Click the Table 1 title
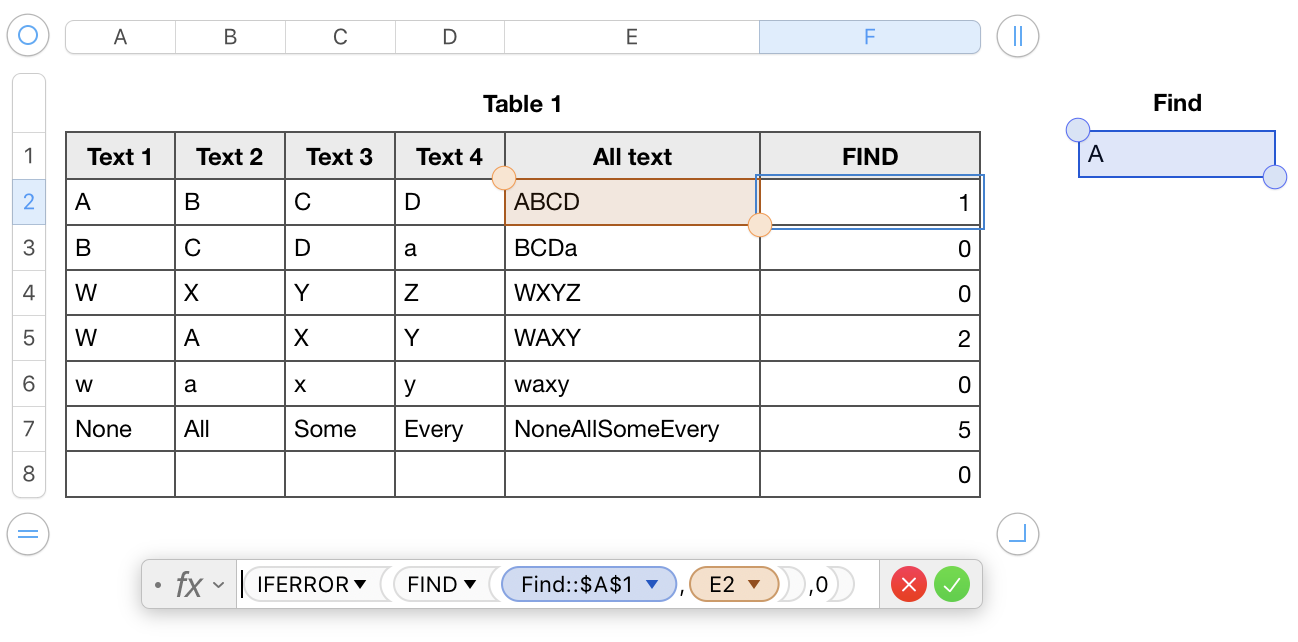 (x=522, y=104)
